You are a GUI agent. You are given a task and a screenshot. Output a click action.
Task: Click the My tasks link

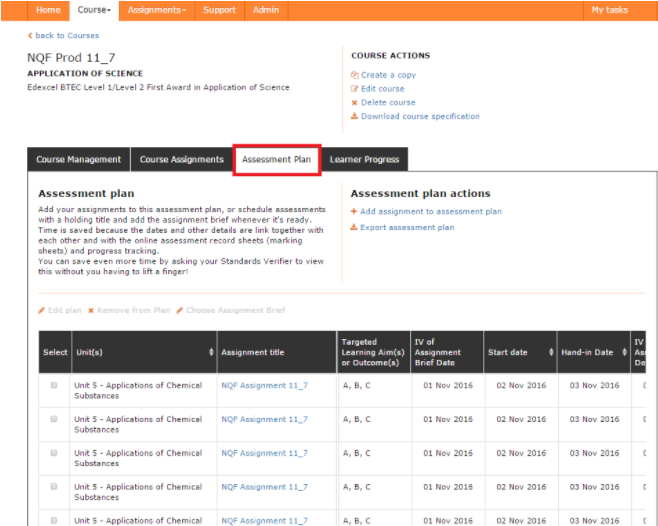point(609,10)
